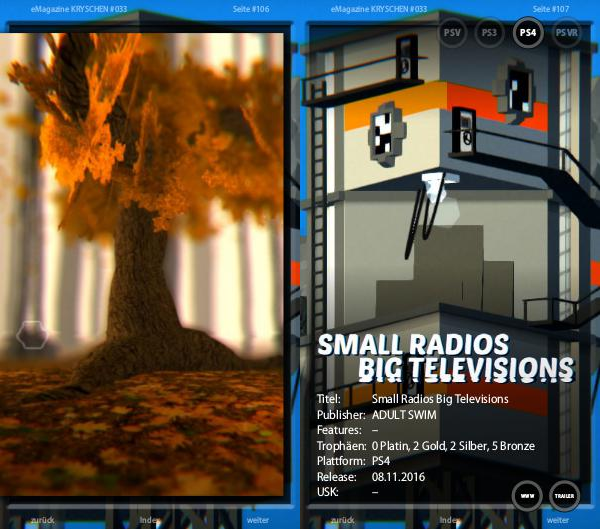Select the PSV platform badge

(x=453, y=33)
